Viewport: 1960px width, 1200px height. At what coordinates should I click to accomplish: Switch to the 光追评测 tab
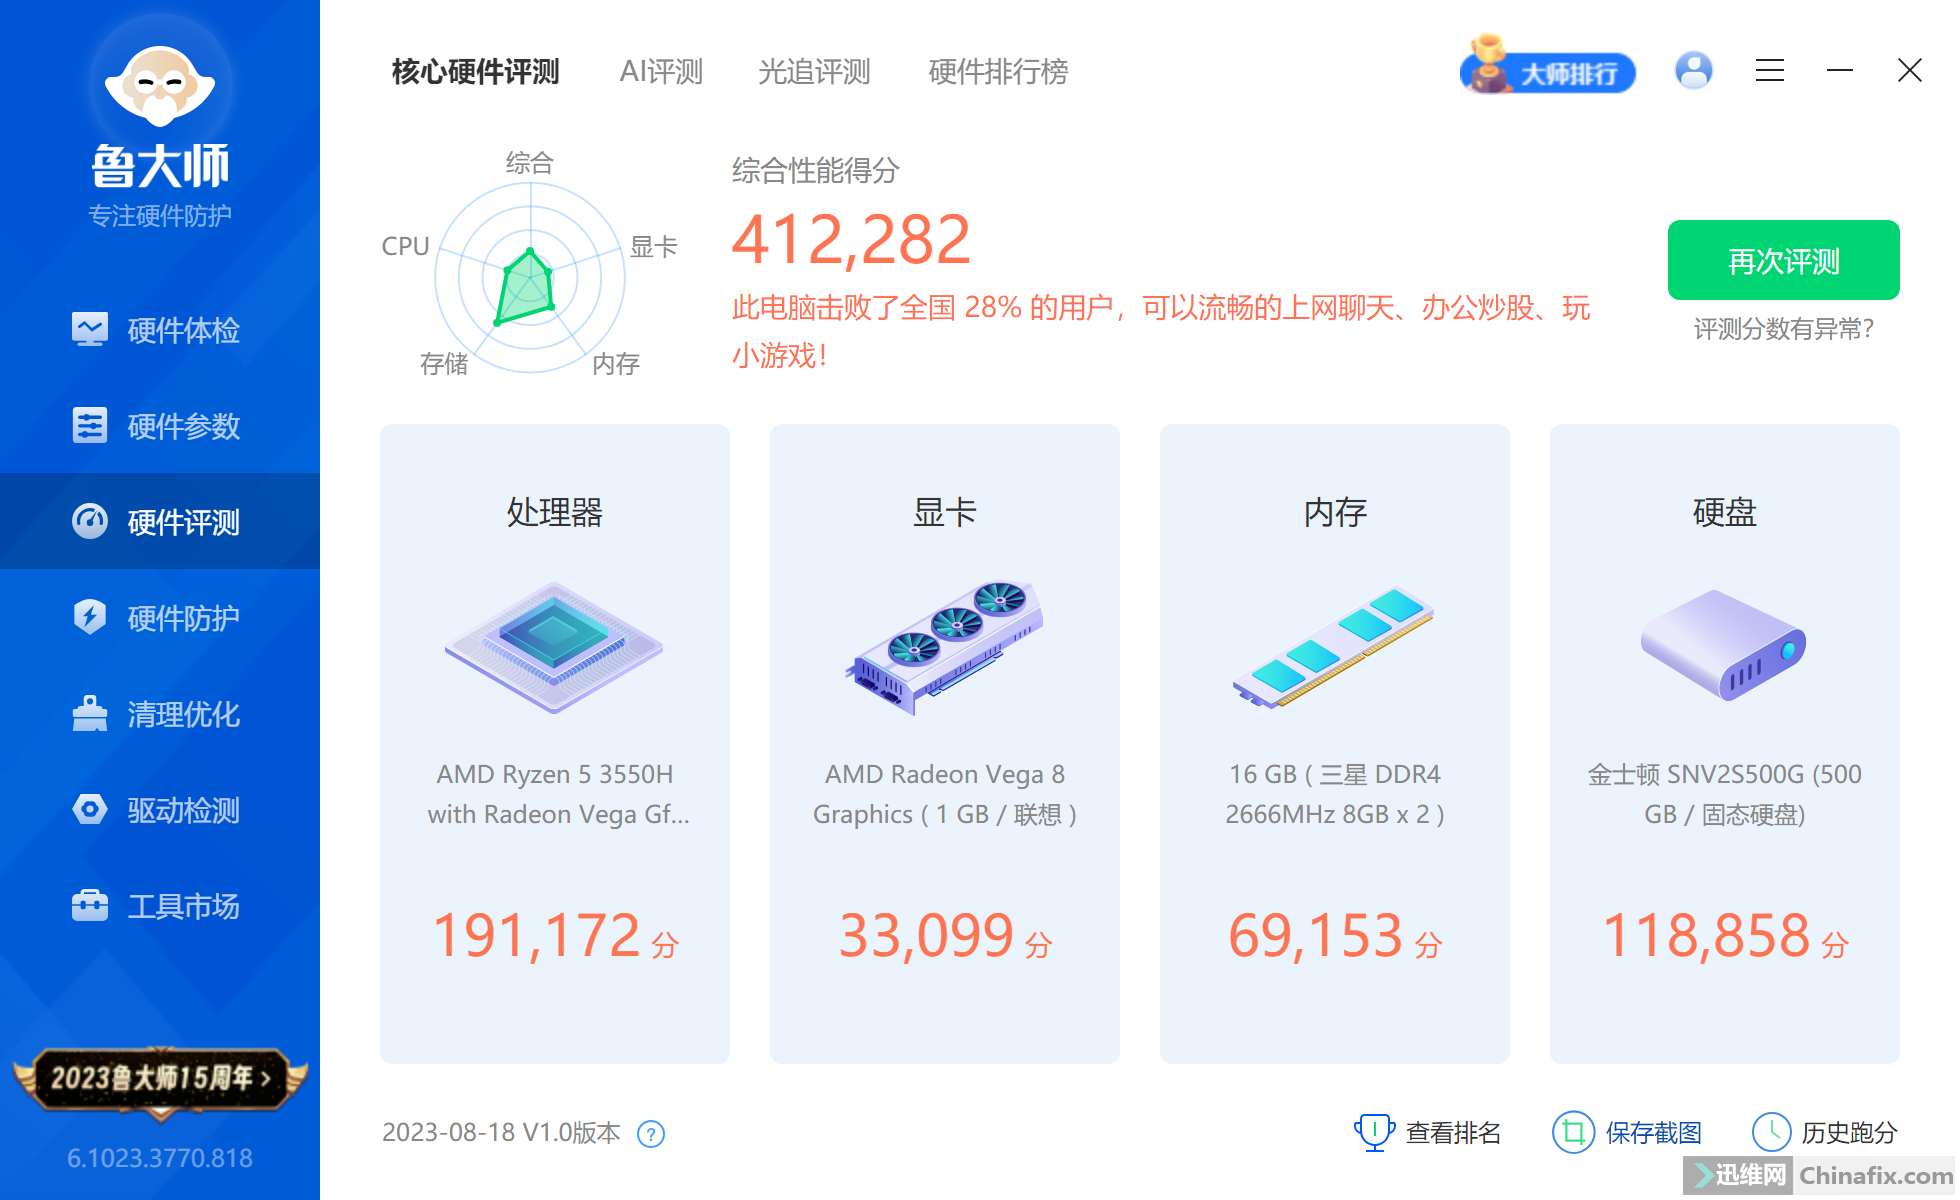coord(814,72)
